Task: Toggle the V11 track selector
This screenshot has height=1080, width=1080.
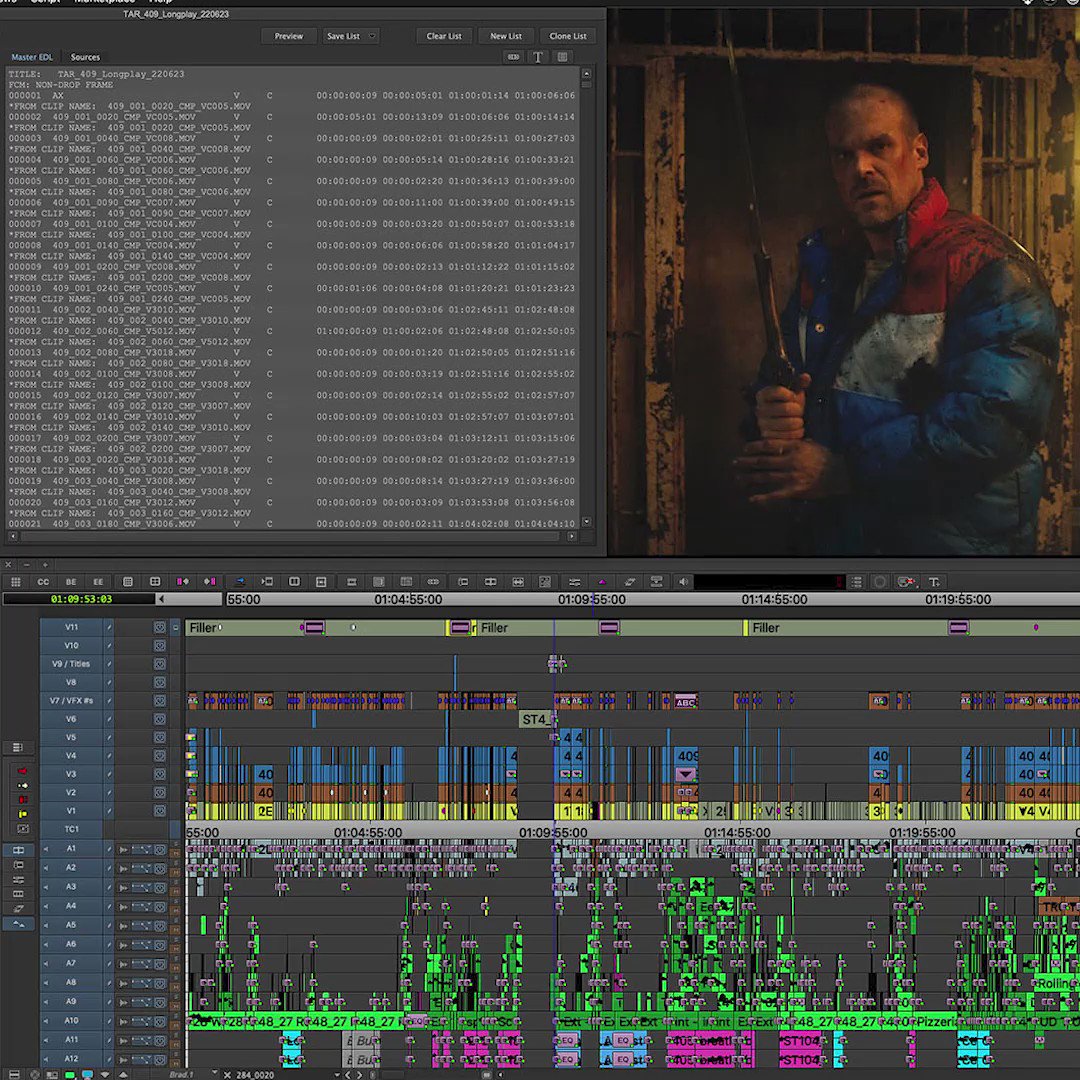Action: click(71, 627)
